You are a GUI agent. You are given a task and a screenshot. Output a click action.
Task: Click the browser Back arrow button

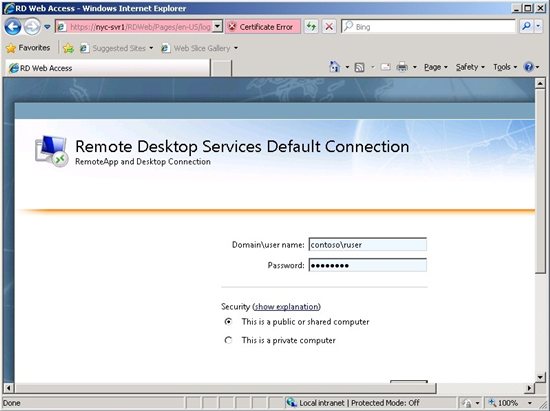(x=13, y=27)
